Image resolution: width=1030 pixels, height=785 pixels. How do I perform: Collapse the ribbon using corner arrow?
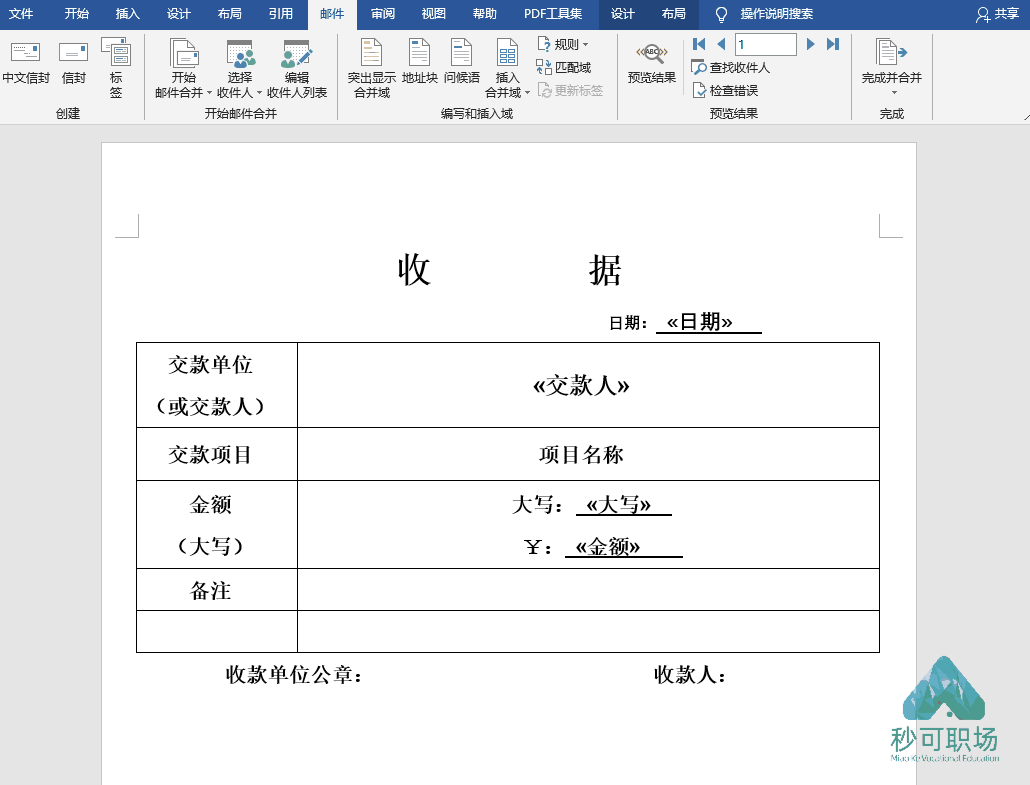pos(1026,116)
